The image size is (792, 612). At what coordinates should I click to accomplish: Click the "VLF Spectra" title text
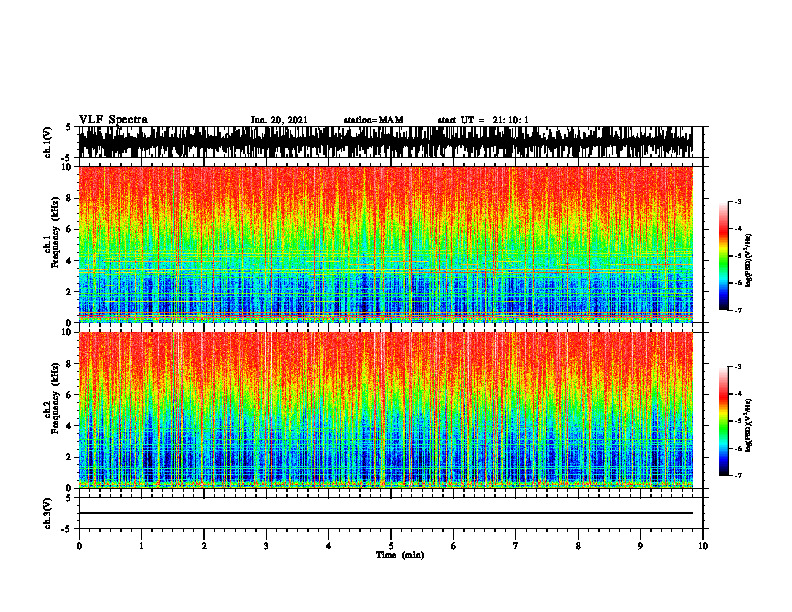coord(113,120)
